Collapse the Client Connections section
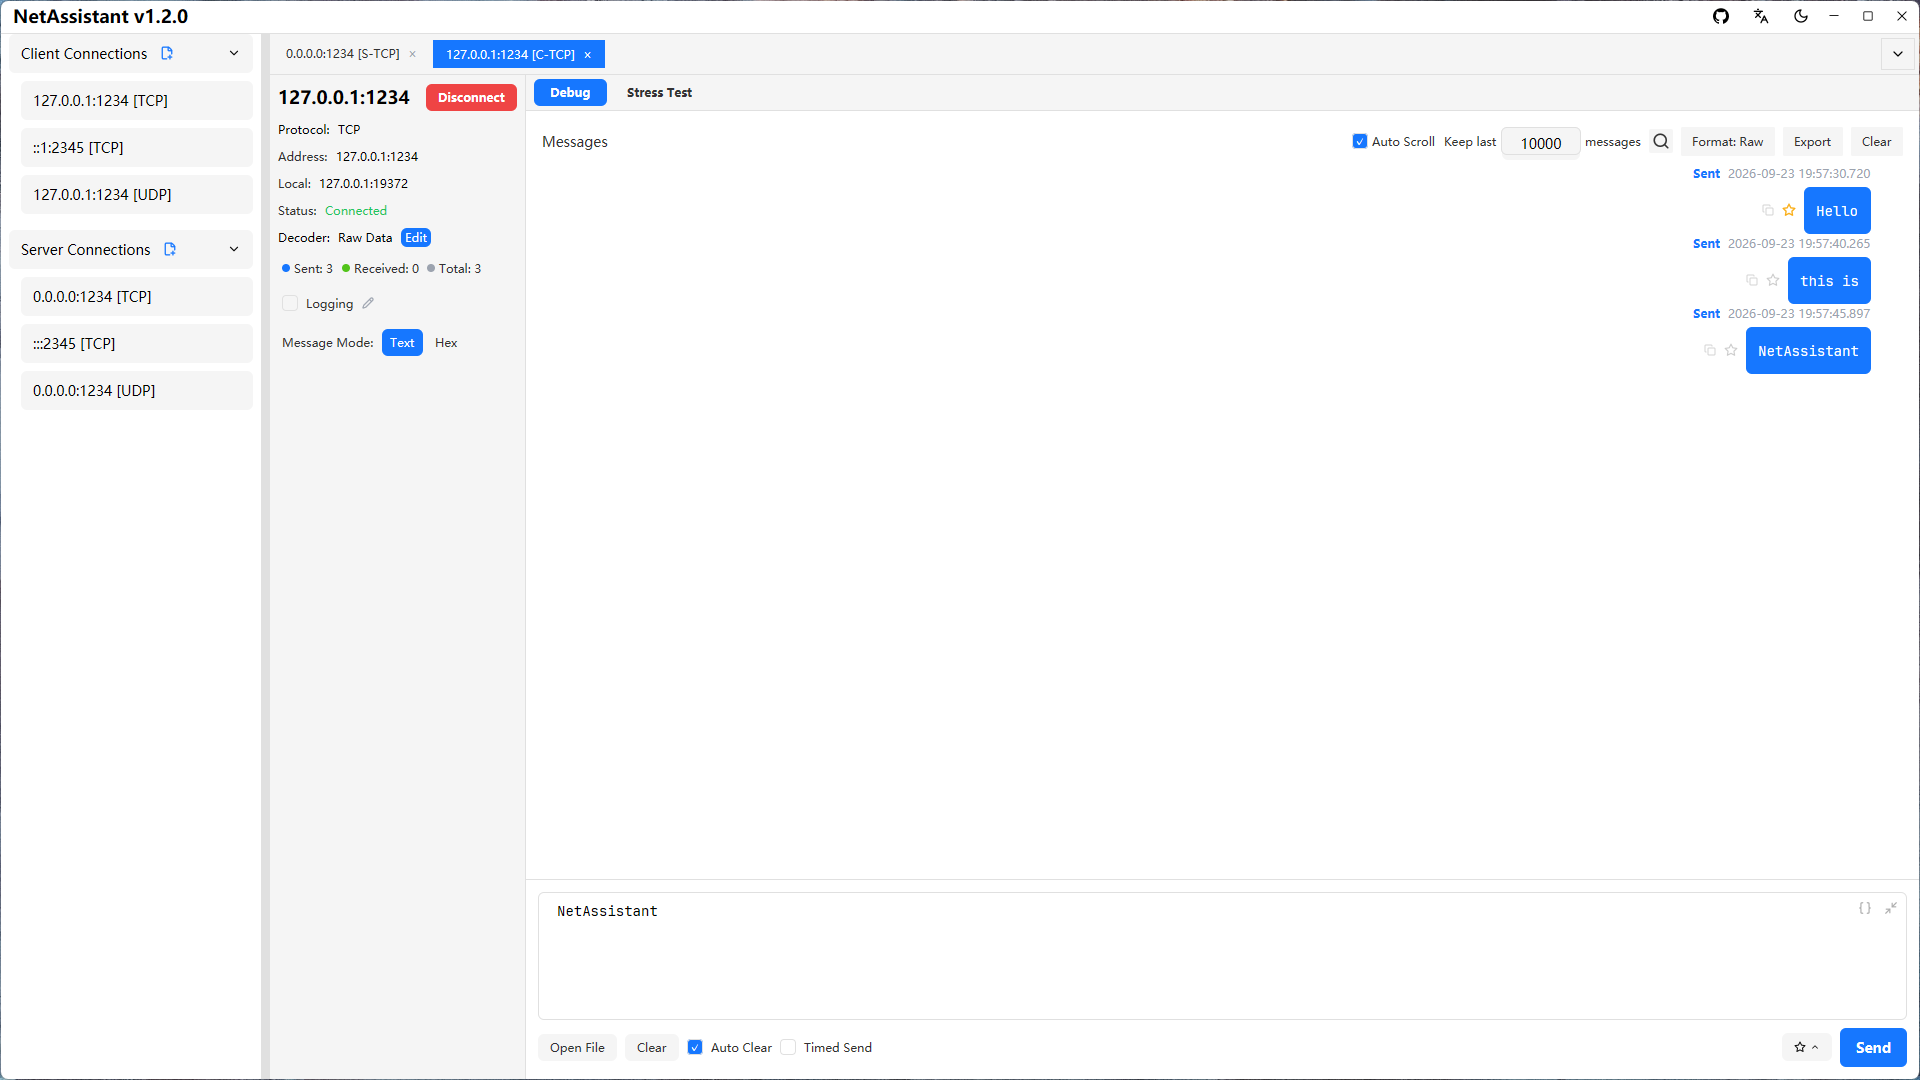The image size is (1920, 1080). [x=234, y=53]
